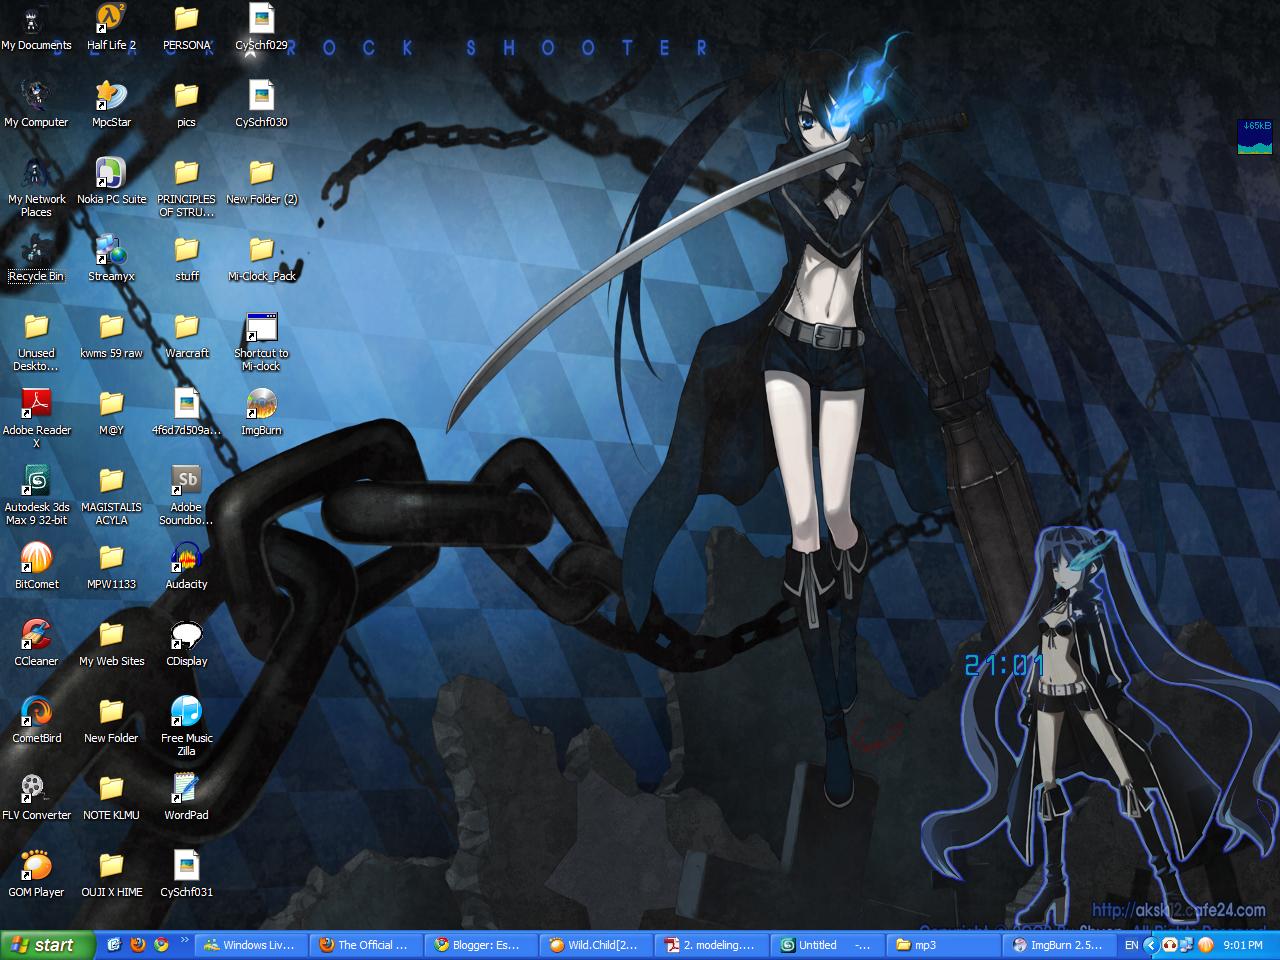Click the taskbar clock showing 9:01 PM

1243,945
